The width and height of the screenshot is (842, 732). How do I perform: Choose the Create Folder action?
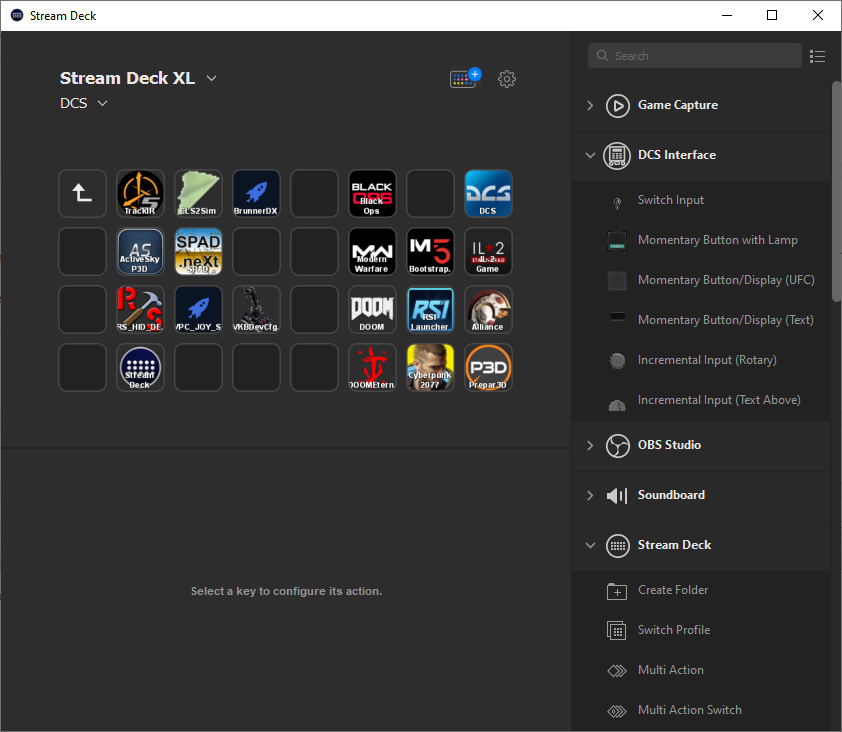click(702, 590)
